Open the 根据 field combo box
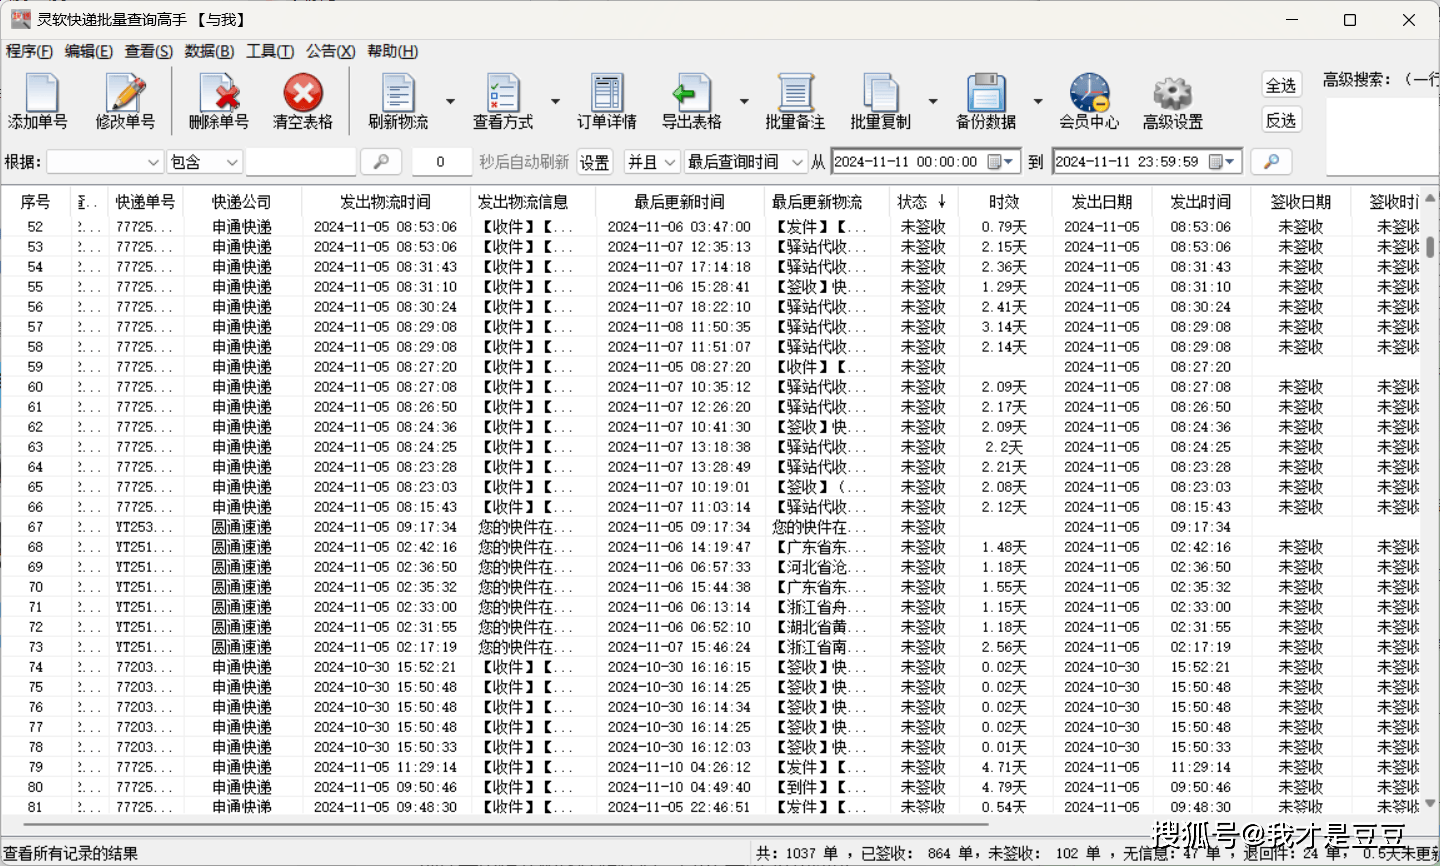1440x866 pixels. [x=104, y=162]
